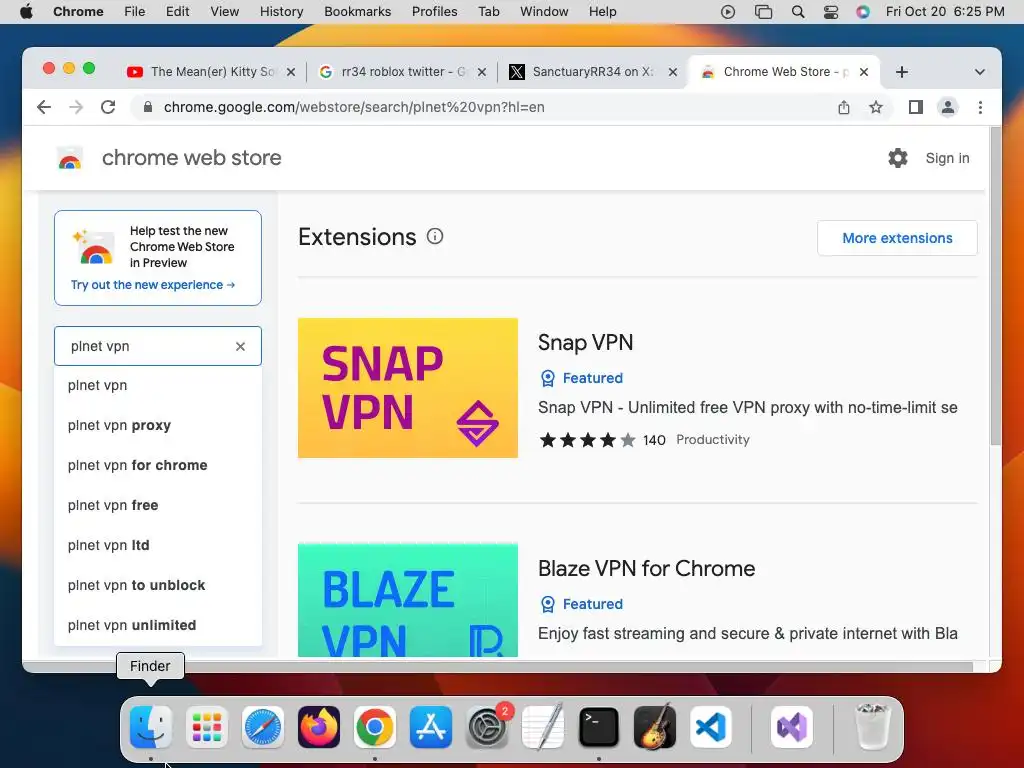Screen dimensions: 1024x768
Task: Share this page from the address bar
Action: click(844, 107)
